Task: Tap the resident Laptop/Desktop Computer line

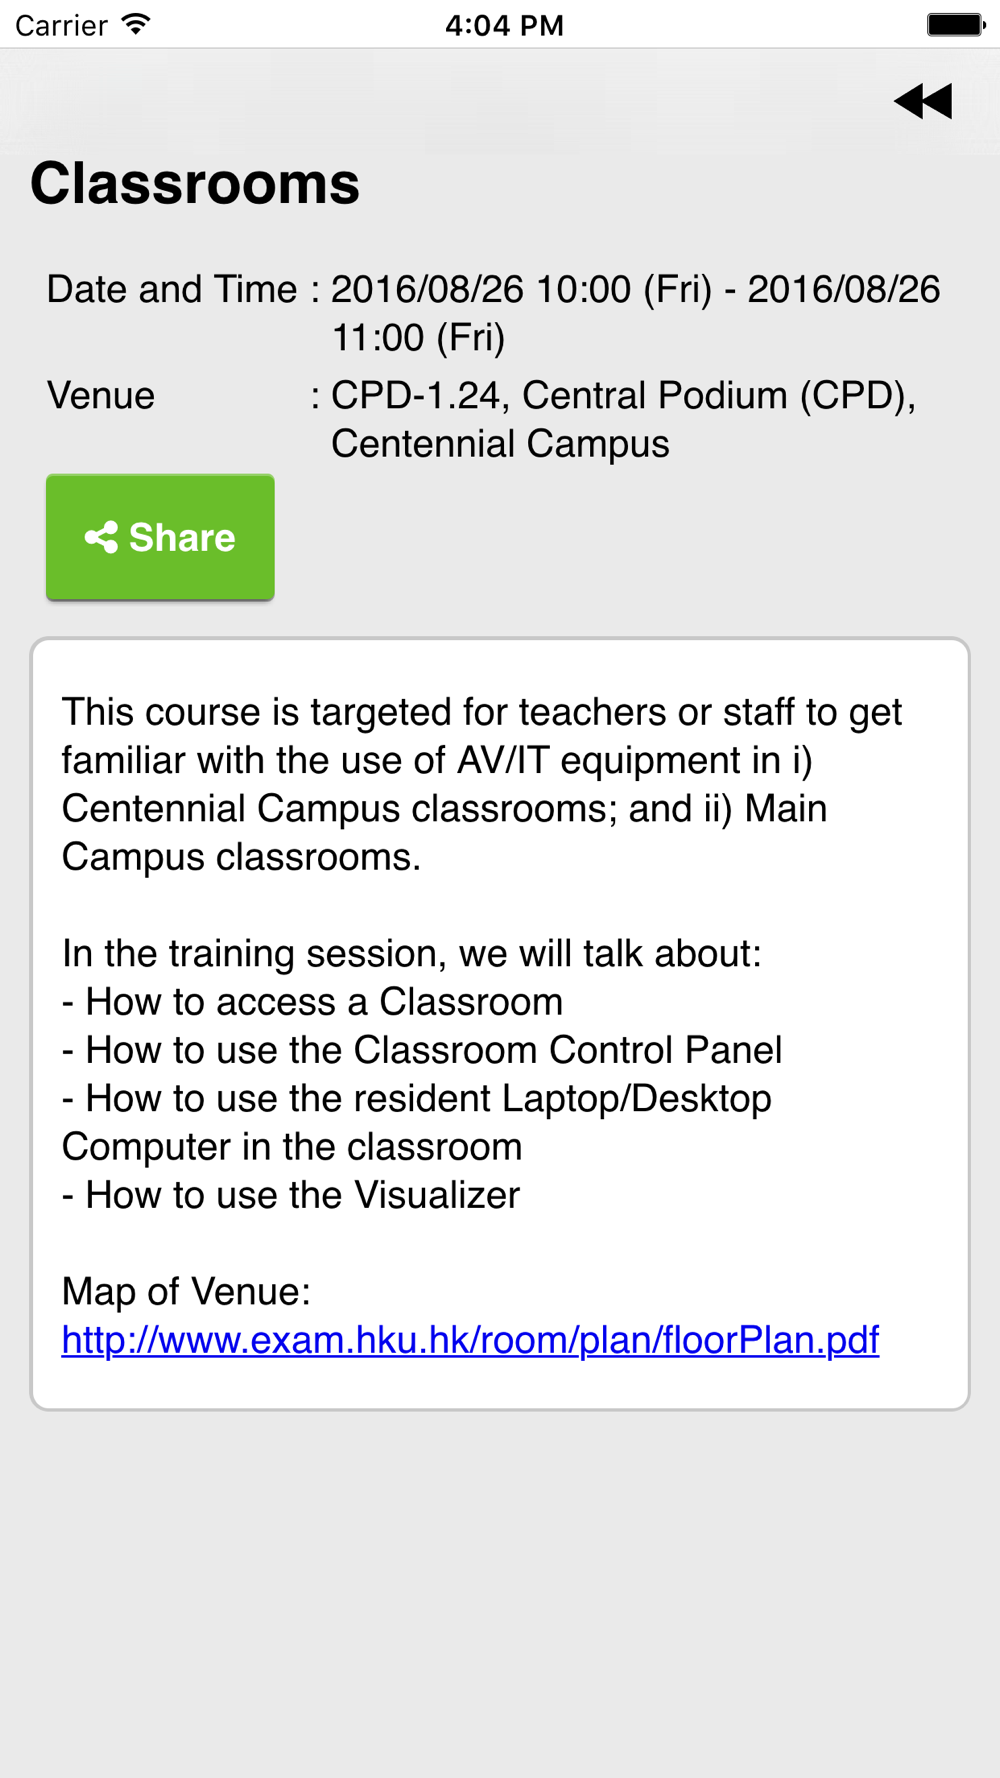Action: click(x=416, y=1122)
